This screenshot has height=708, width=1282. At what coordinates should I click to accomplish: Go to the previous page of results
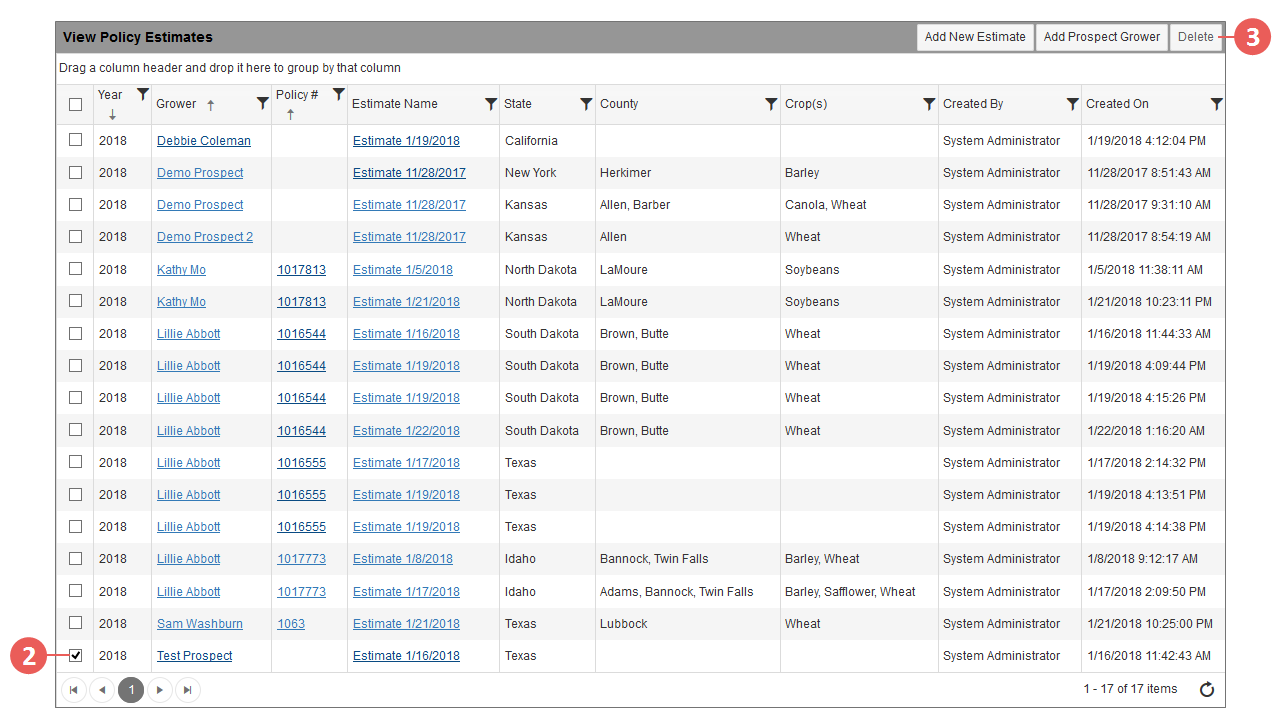click(x=102, y=689)
